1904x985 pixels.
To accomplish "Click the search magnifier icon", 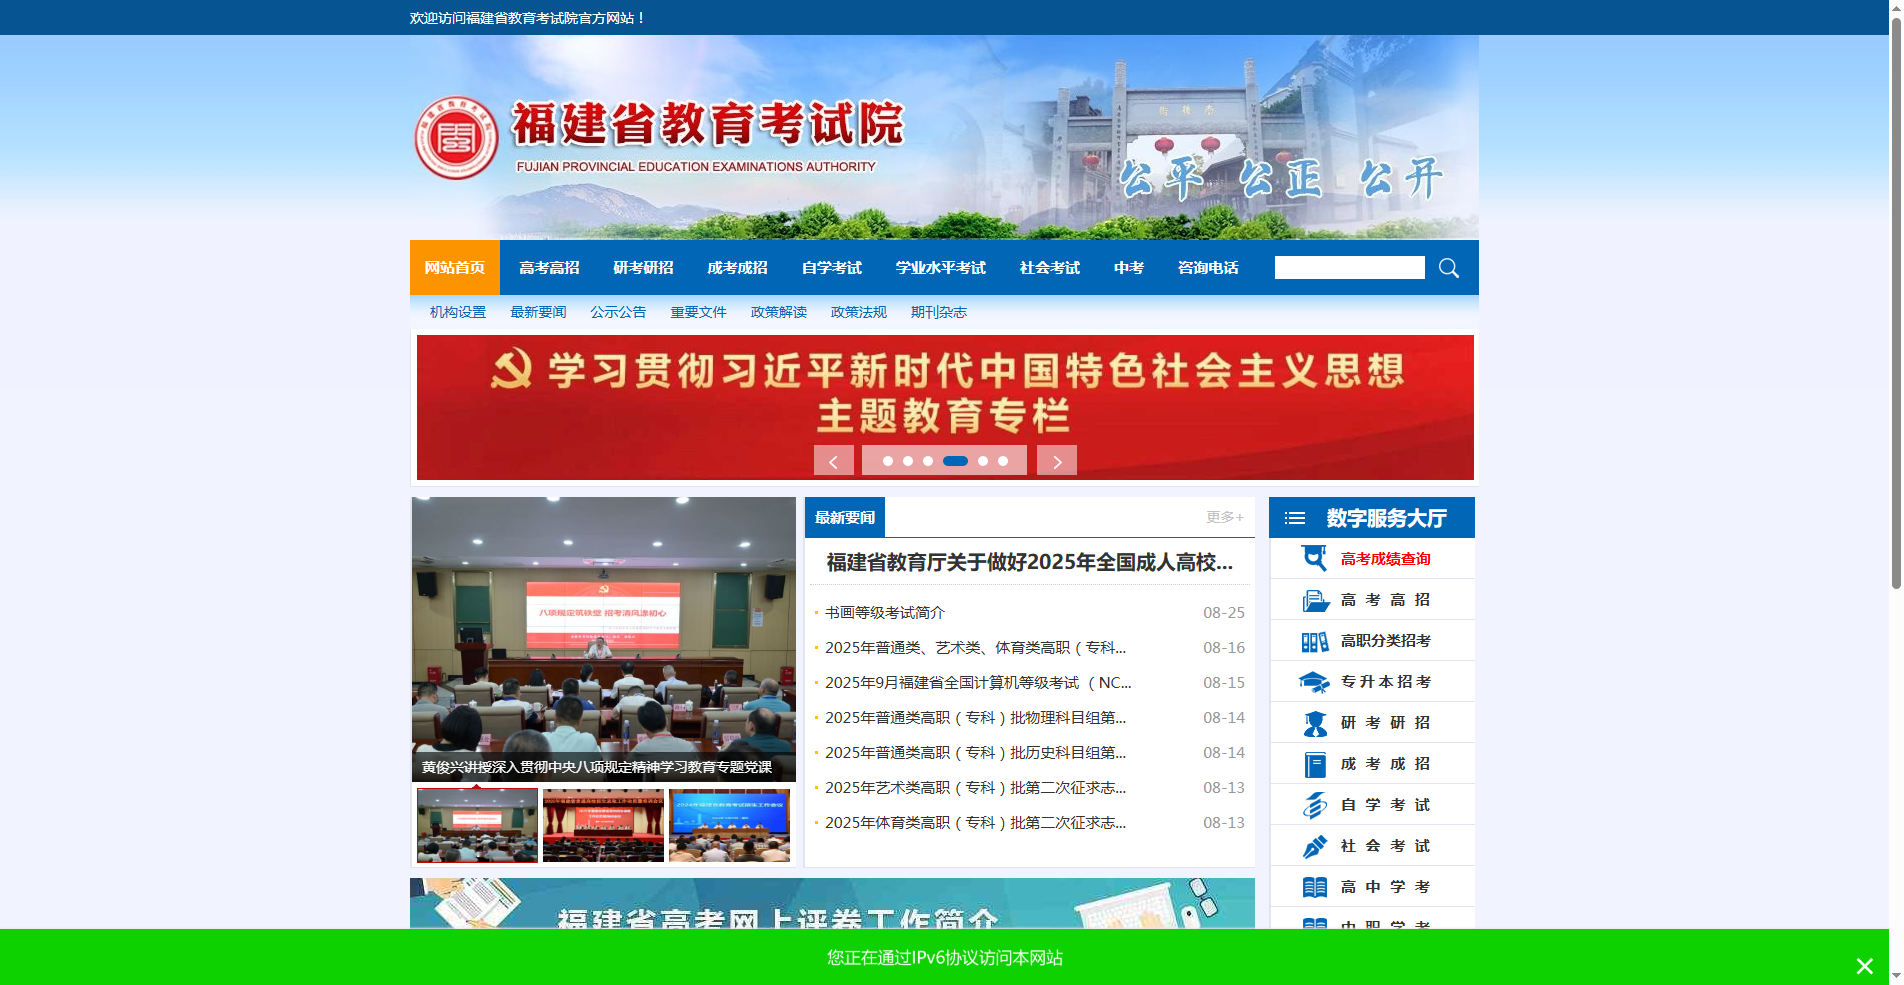I will tap(1448, 267).
